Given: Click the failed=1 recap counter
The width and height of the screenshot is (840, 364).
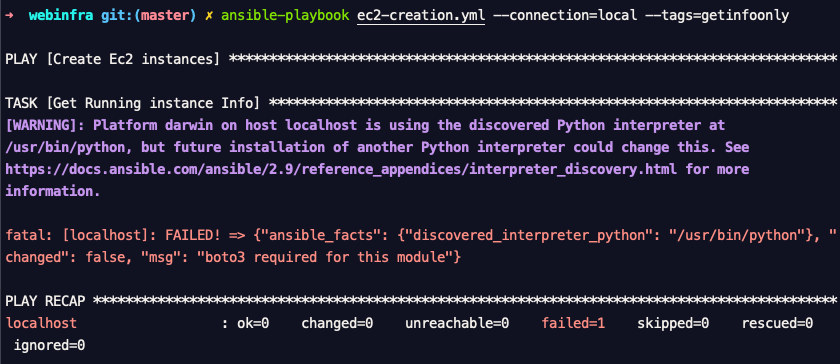Looking at the screenshot, I should (573, 323).
